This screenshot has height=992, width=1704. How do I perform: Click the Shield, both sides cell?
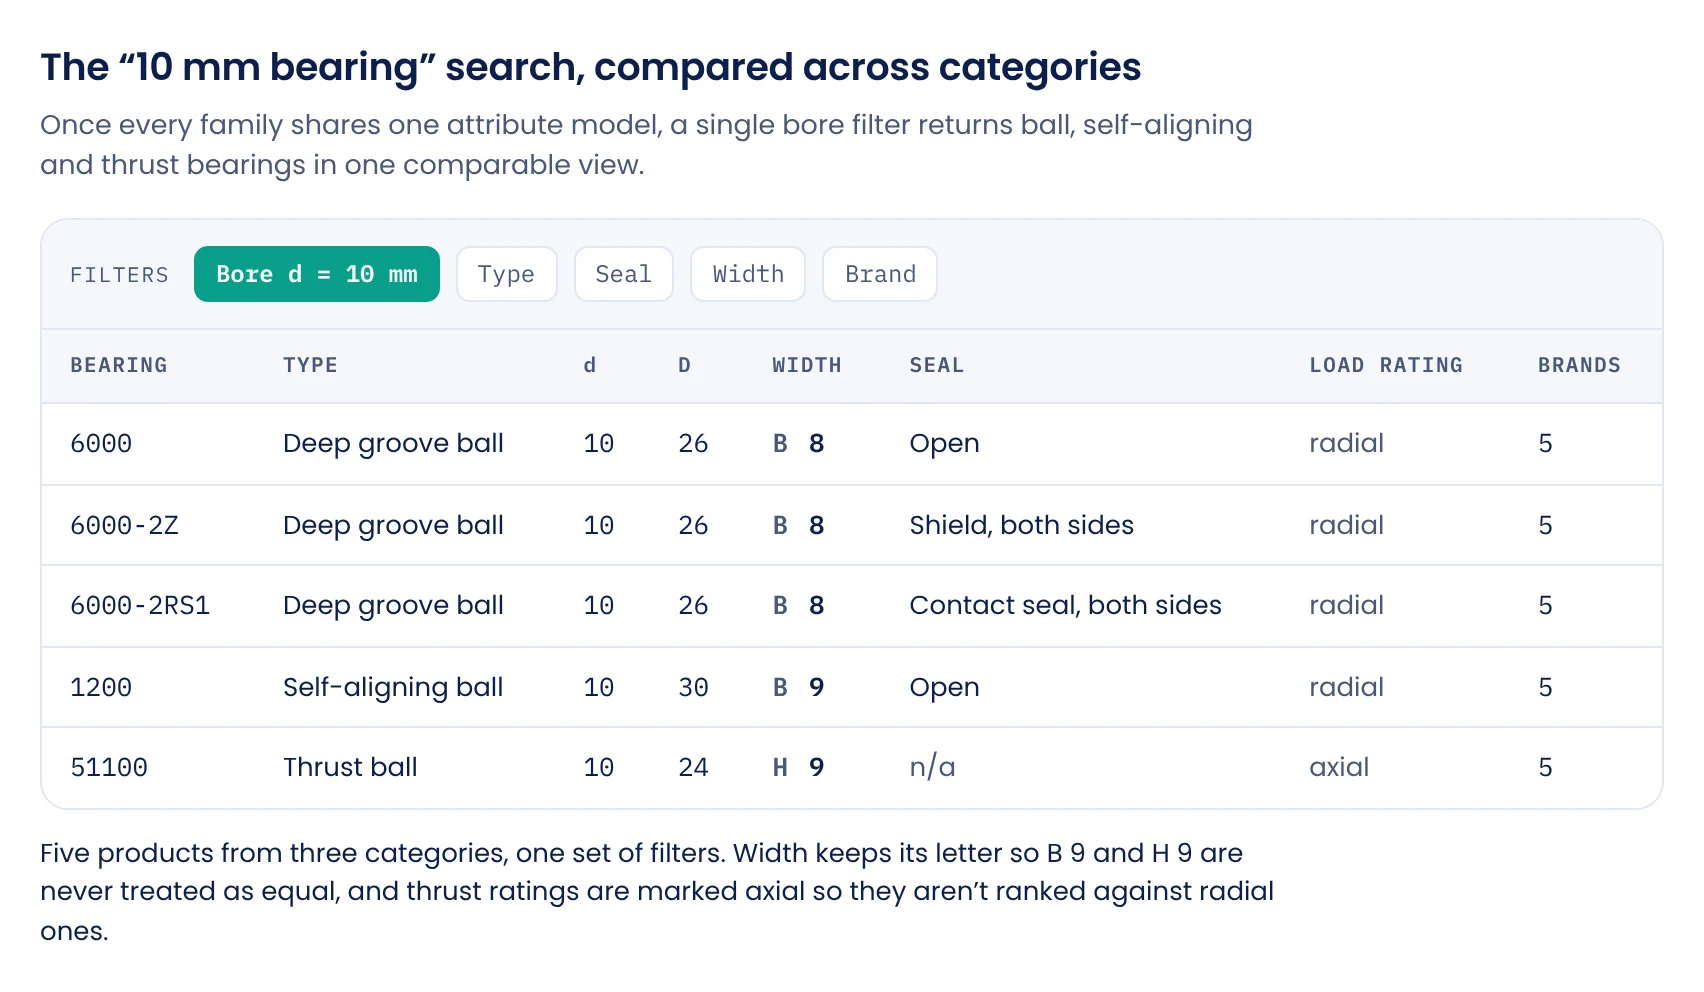point(1021,525)
